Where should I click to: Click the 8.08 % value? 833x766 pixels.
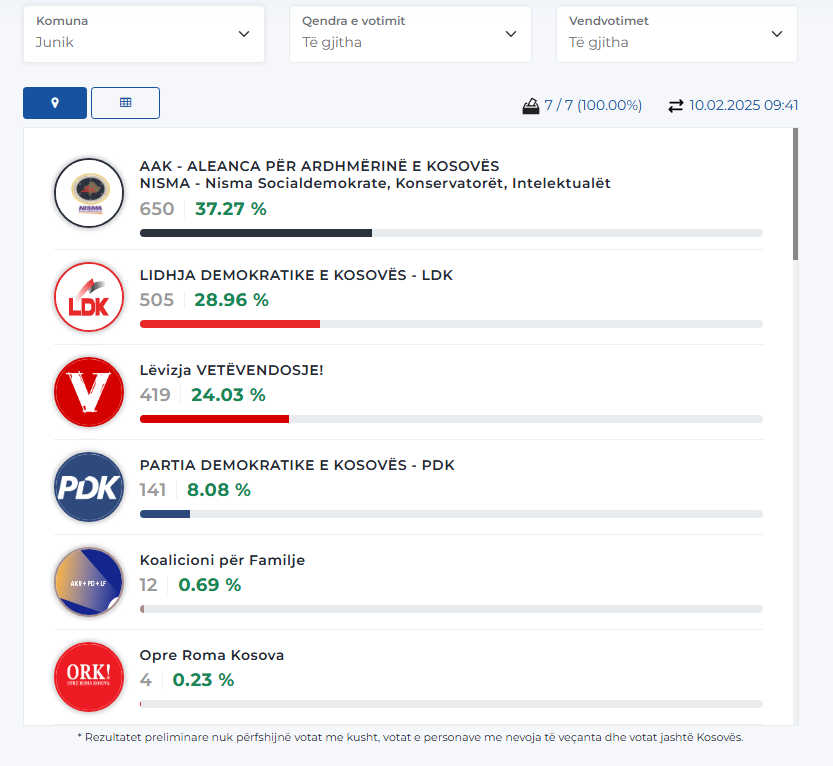point(219,490)
